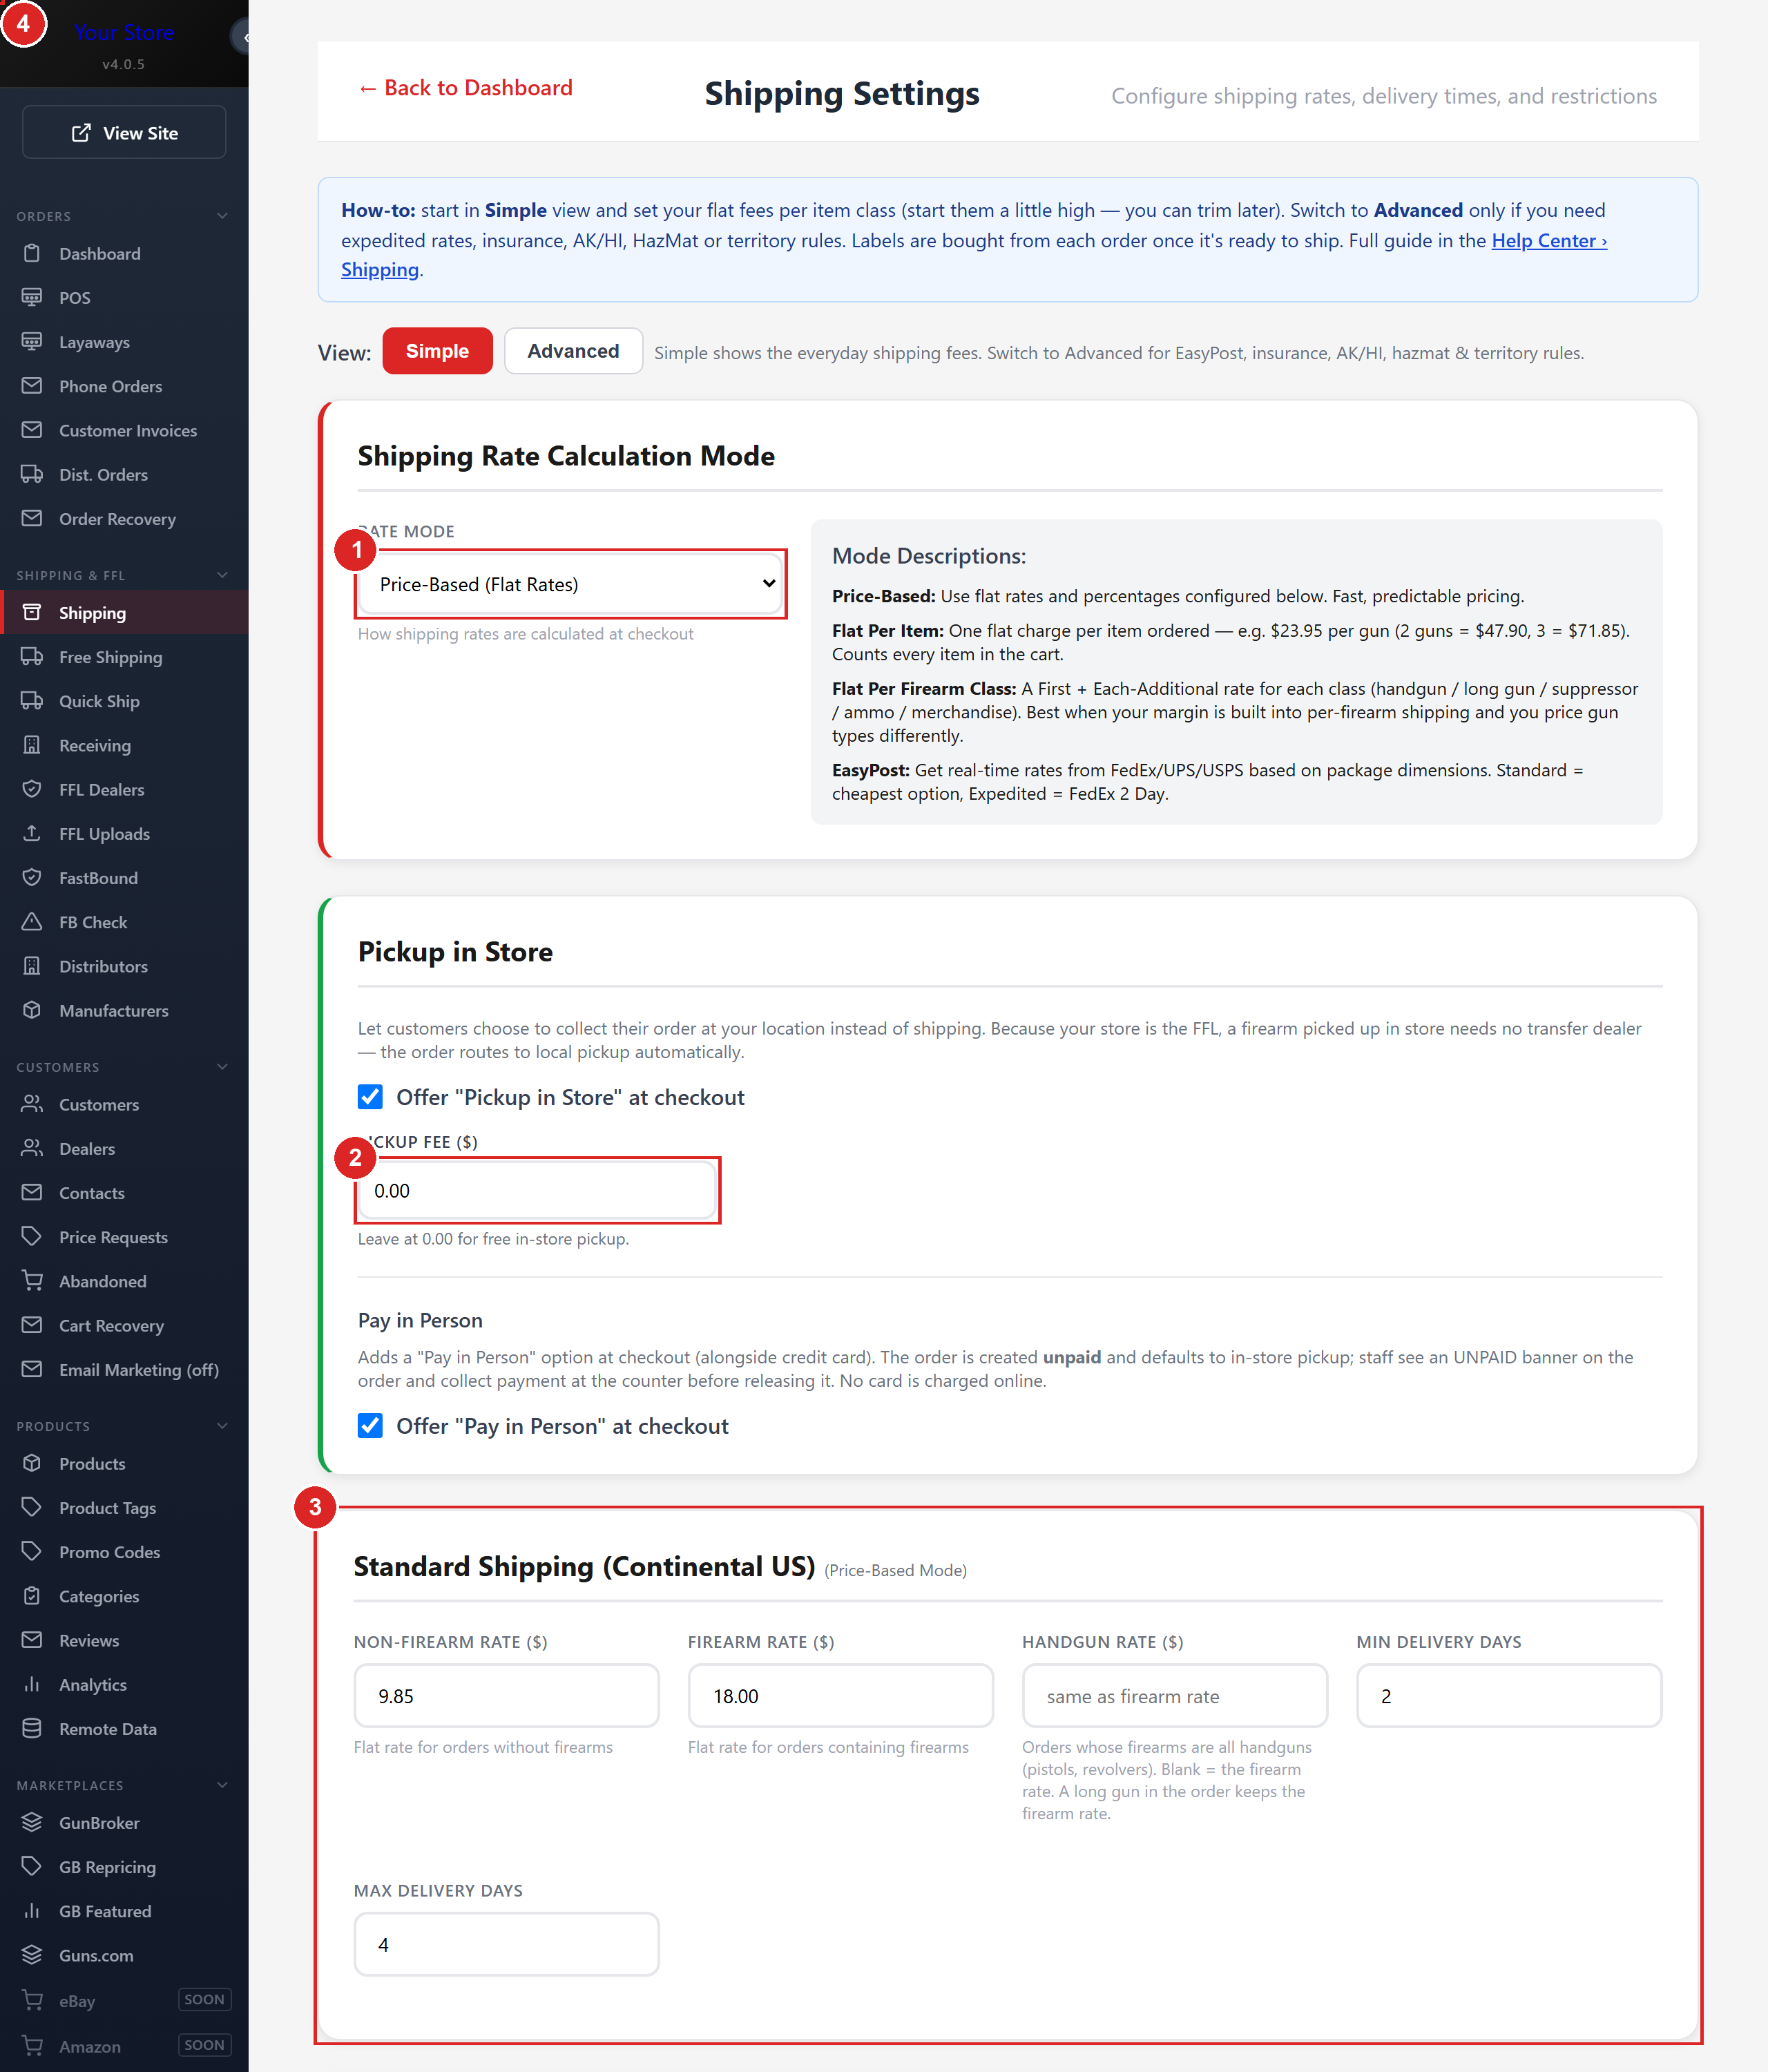
Task: Click the Contacts envelope icon
Action: 32,1192
